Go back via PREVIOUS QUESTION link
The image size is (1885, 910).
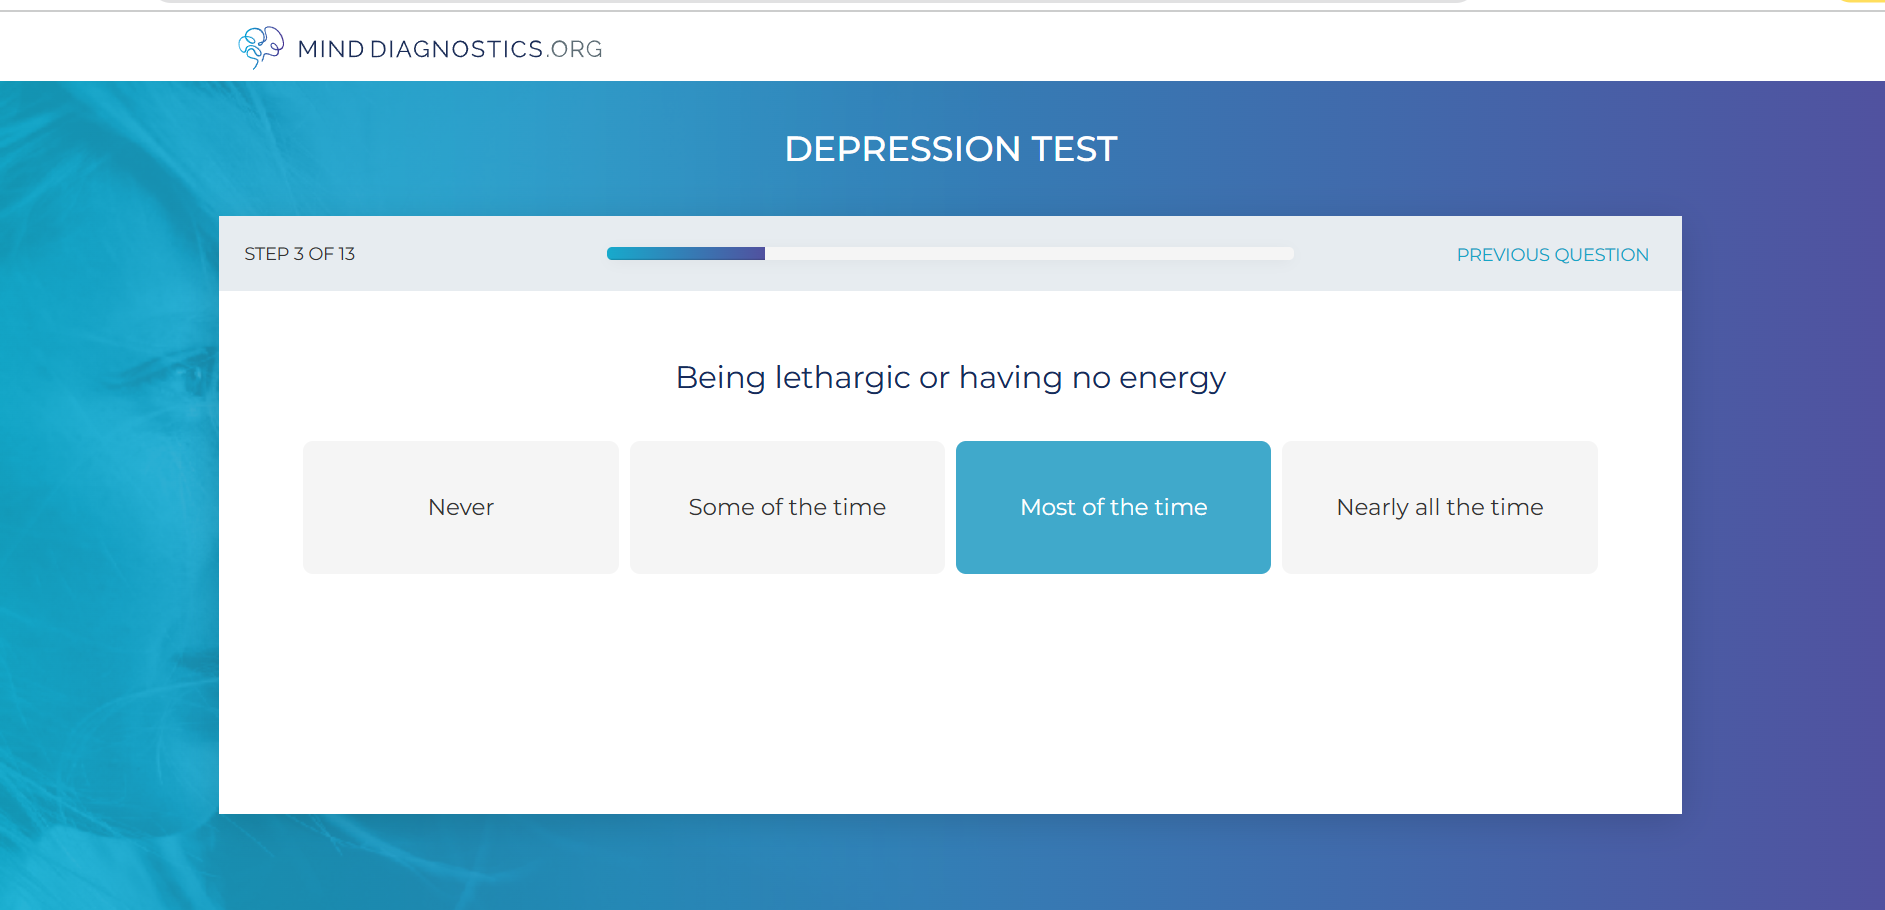pos(1552,255)
